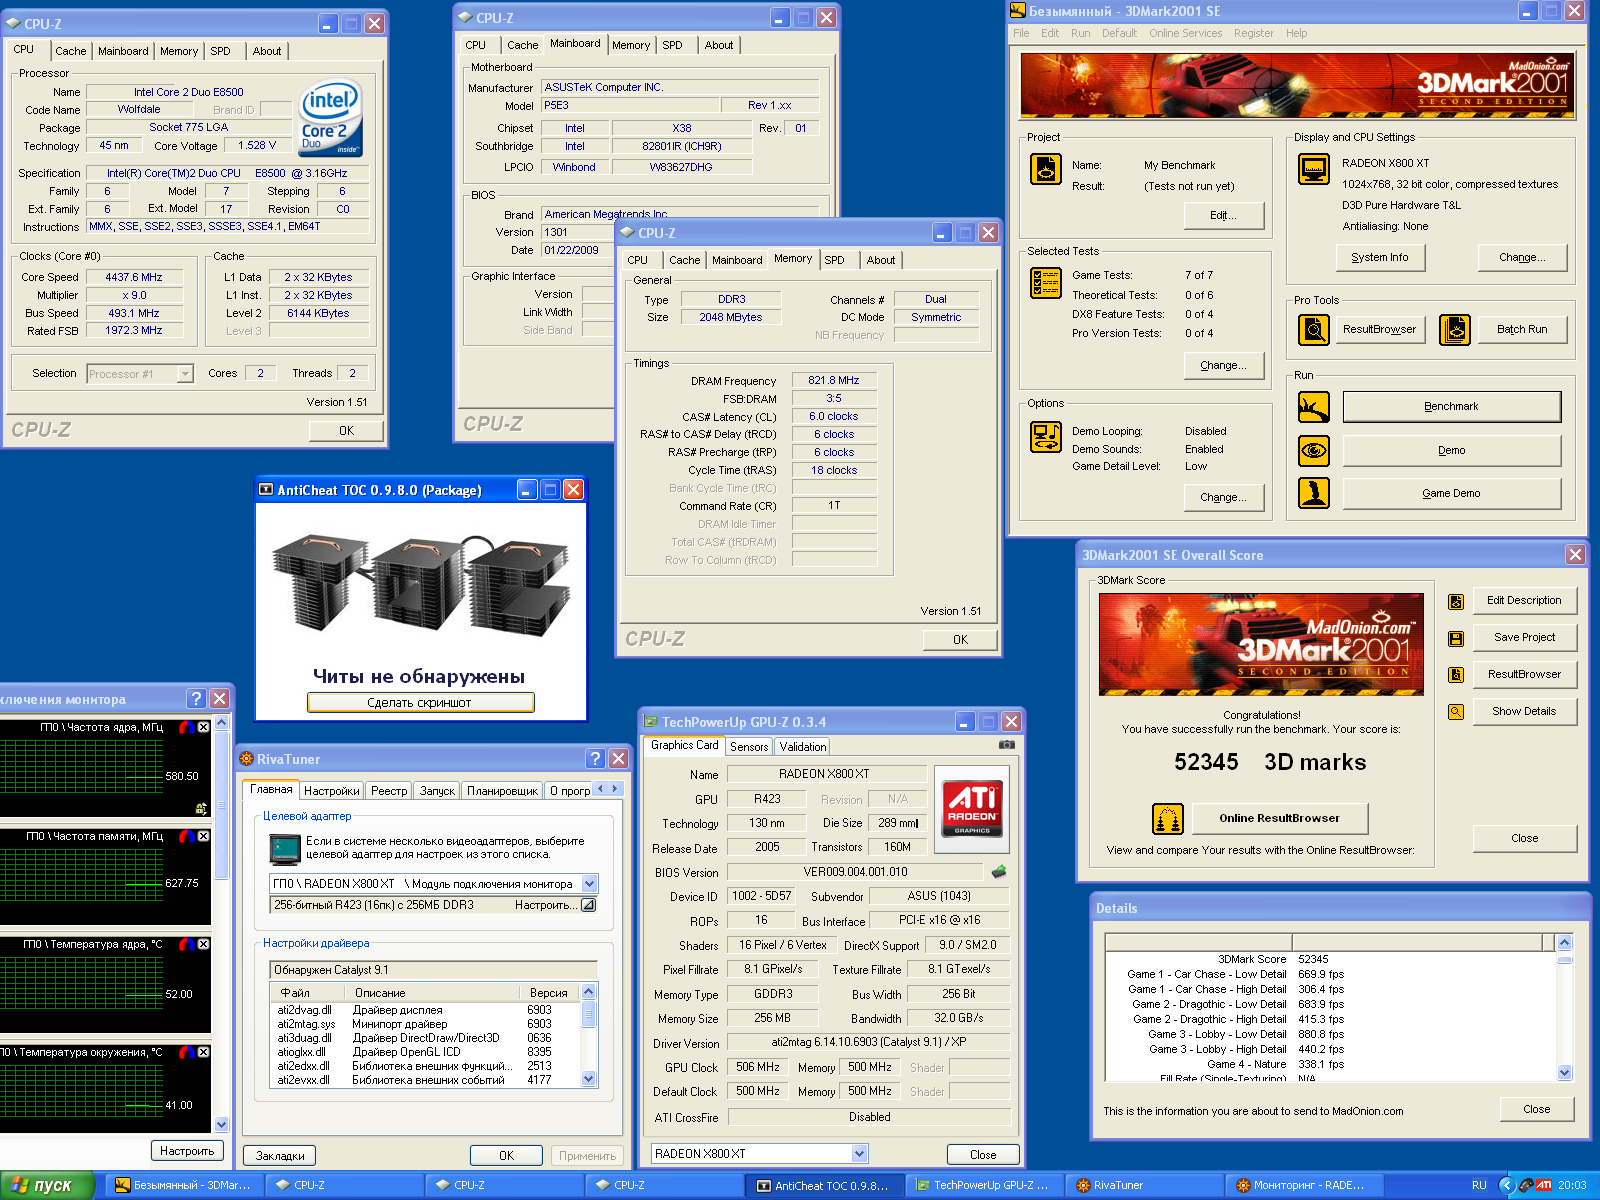Image resolution: width=1600 pixels, height=1200 pixels.
Task: Click the Game 4 - Nature result row
Action: (x=1330, y=1064)
